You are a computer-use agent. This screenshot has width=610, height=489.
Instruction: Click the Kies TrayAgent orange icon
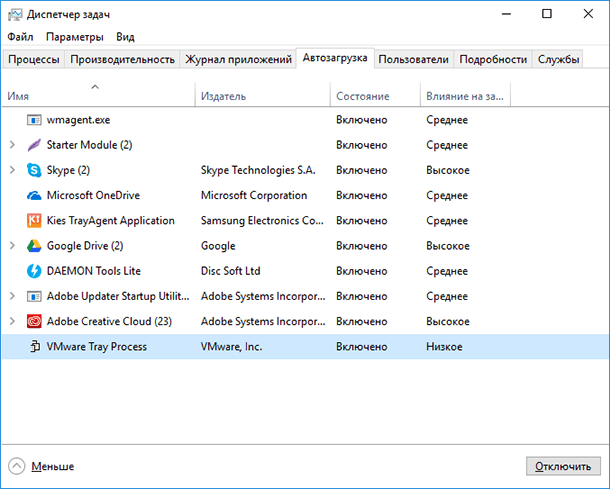coord(34,221)
